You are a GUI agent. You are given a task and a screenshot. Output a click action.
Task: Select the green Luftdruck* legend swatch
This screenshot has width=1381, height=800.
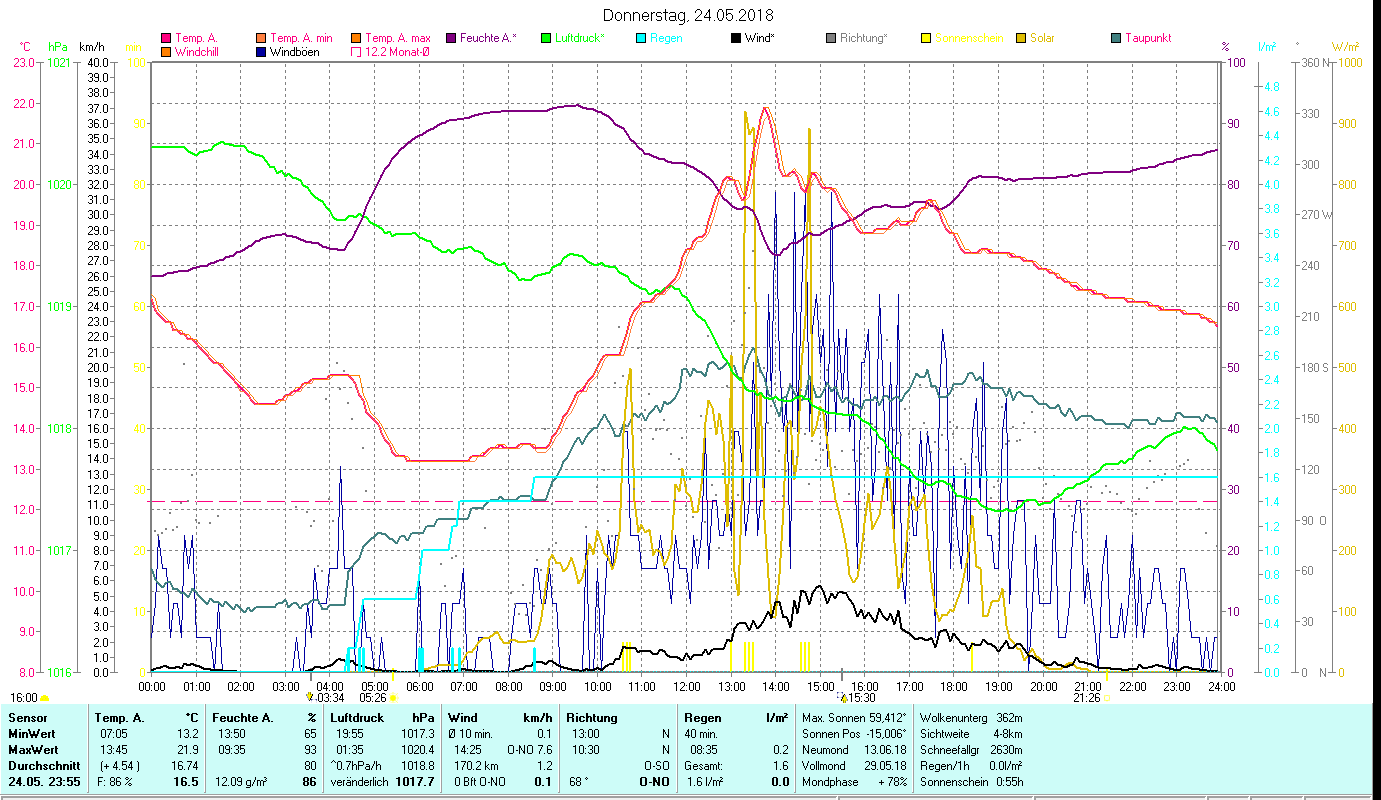pos(546,38)
